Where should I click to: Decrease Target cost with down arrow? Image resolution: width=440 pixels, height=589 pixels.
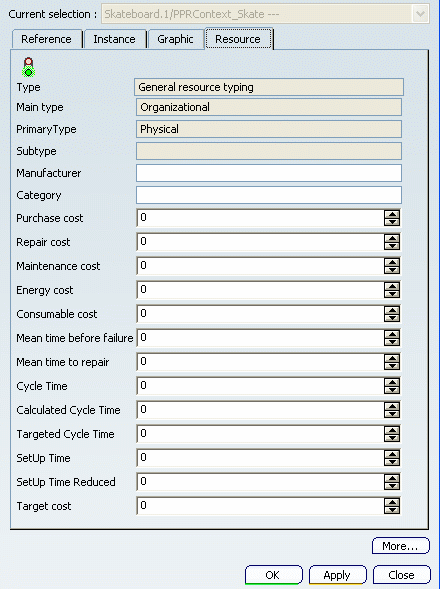[x=392, y=510]
